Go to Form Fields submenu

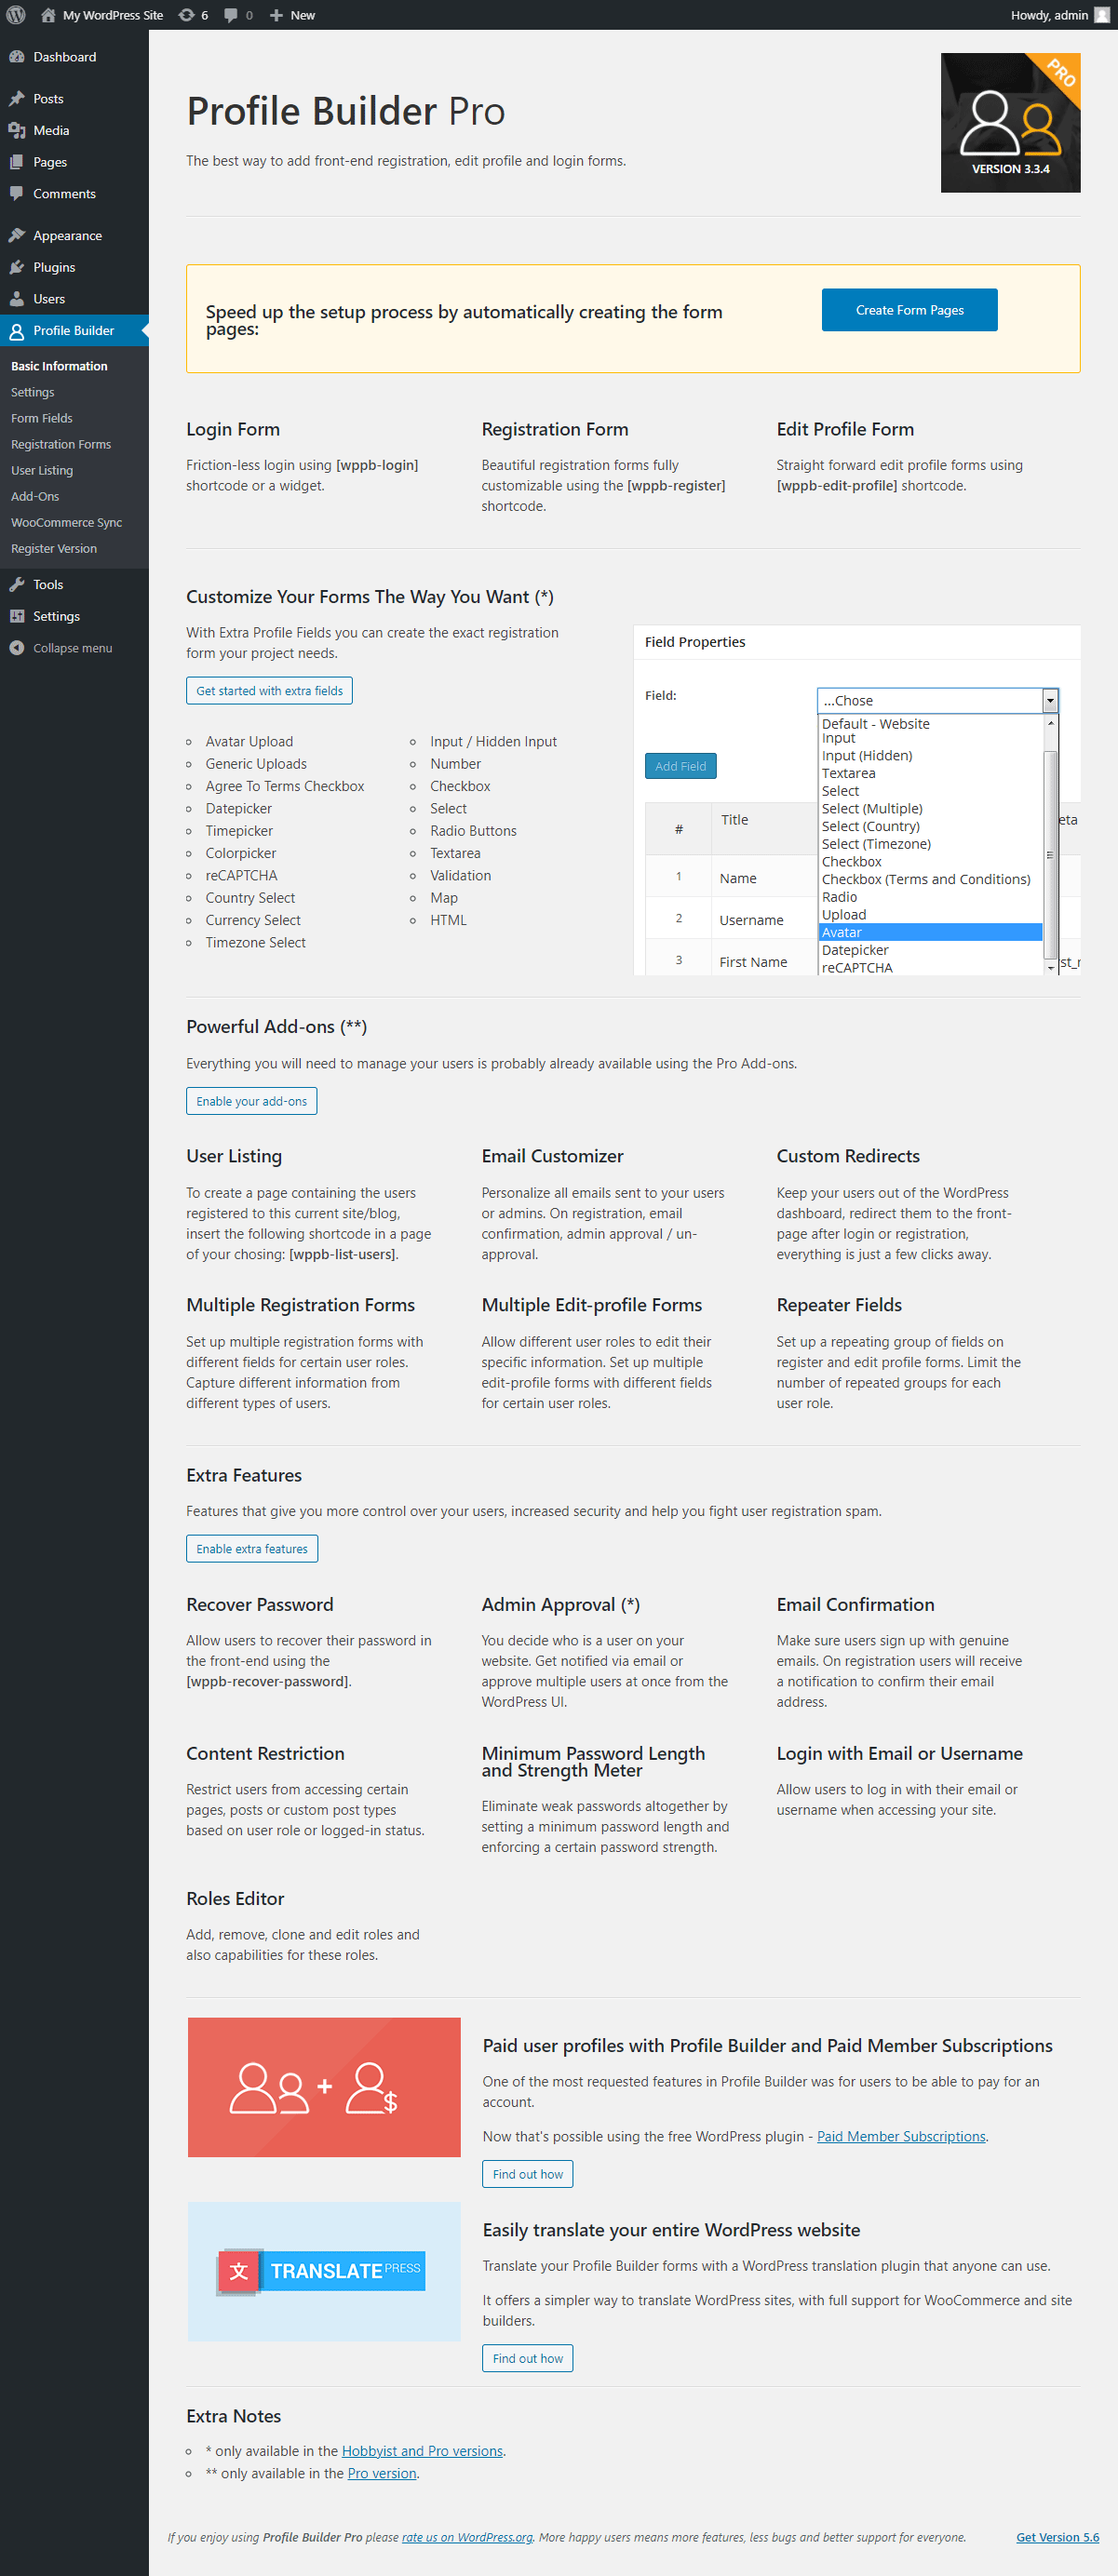pos(42,418)
